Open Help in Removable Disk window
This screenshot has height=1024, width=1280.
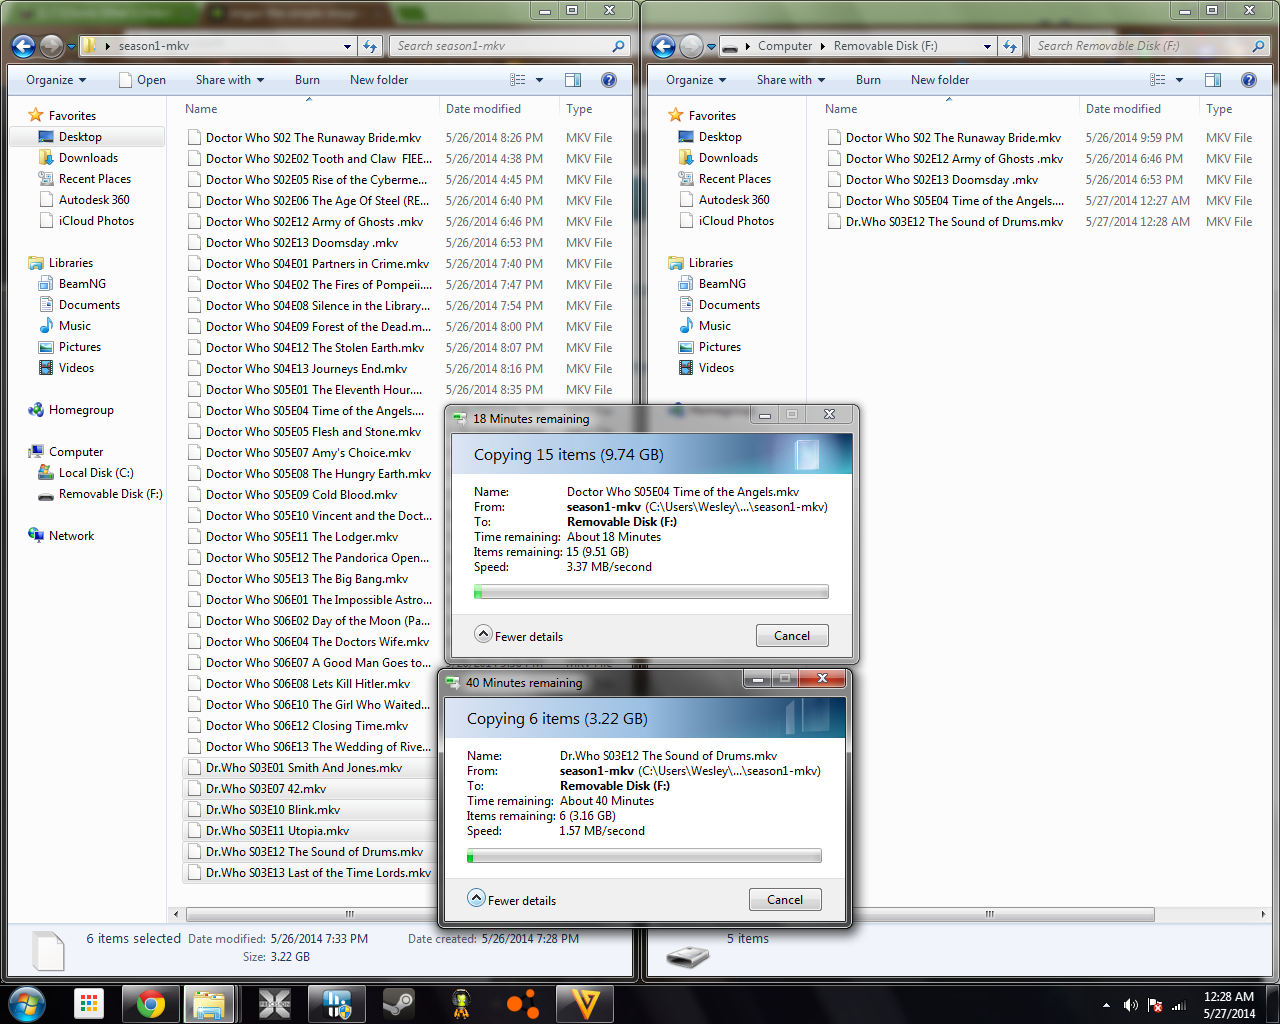1249,80
